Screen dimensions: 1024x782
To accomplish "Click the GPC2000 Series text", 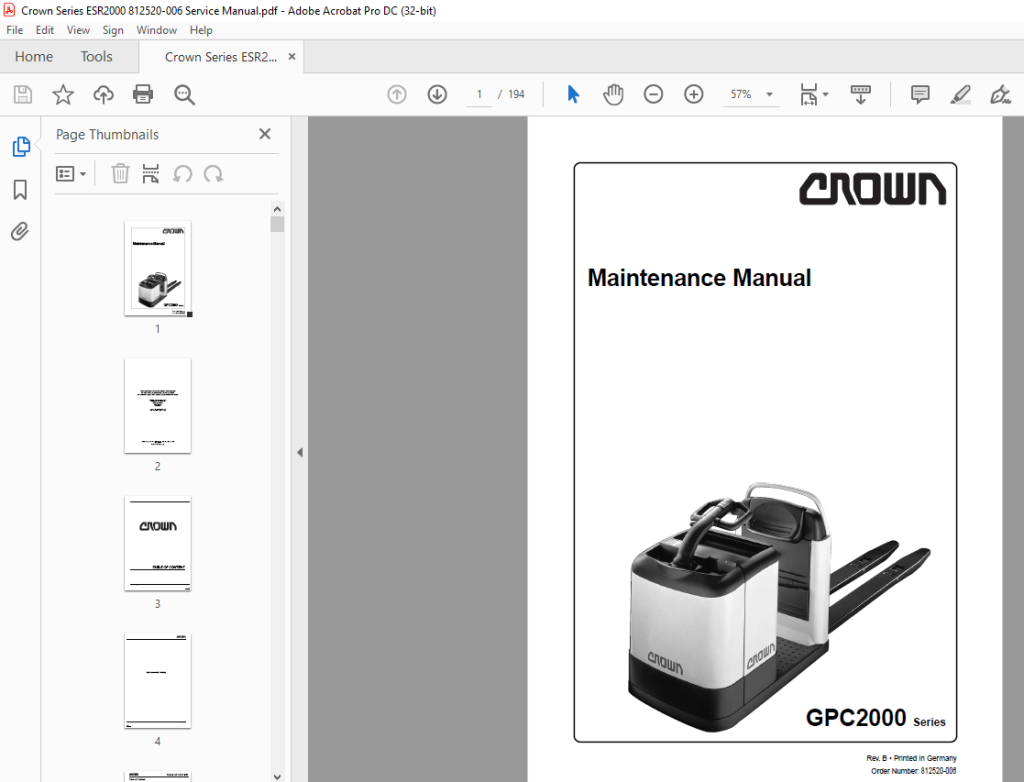I will [875, 718].
